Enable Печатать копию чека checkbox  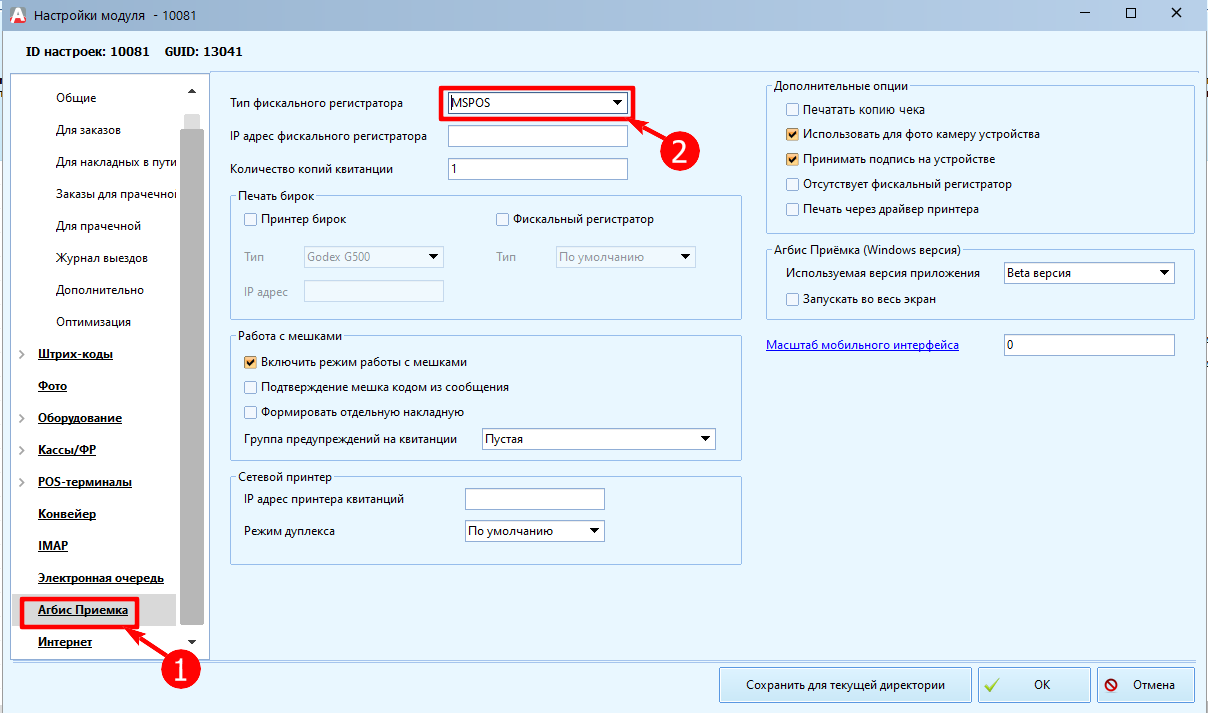(x=793, y=110)
